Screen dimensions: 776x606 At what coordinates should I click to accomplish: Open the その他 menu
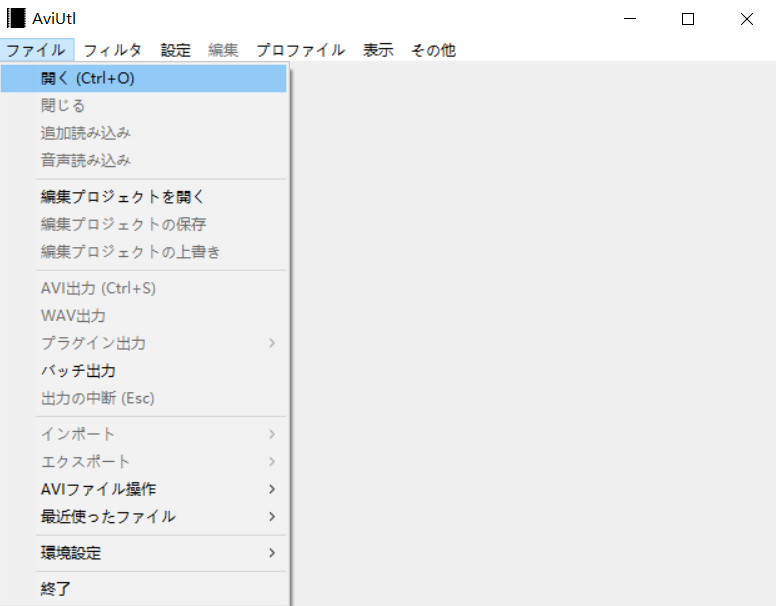coord(433,50)
